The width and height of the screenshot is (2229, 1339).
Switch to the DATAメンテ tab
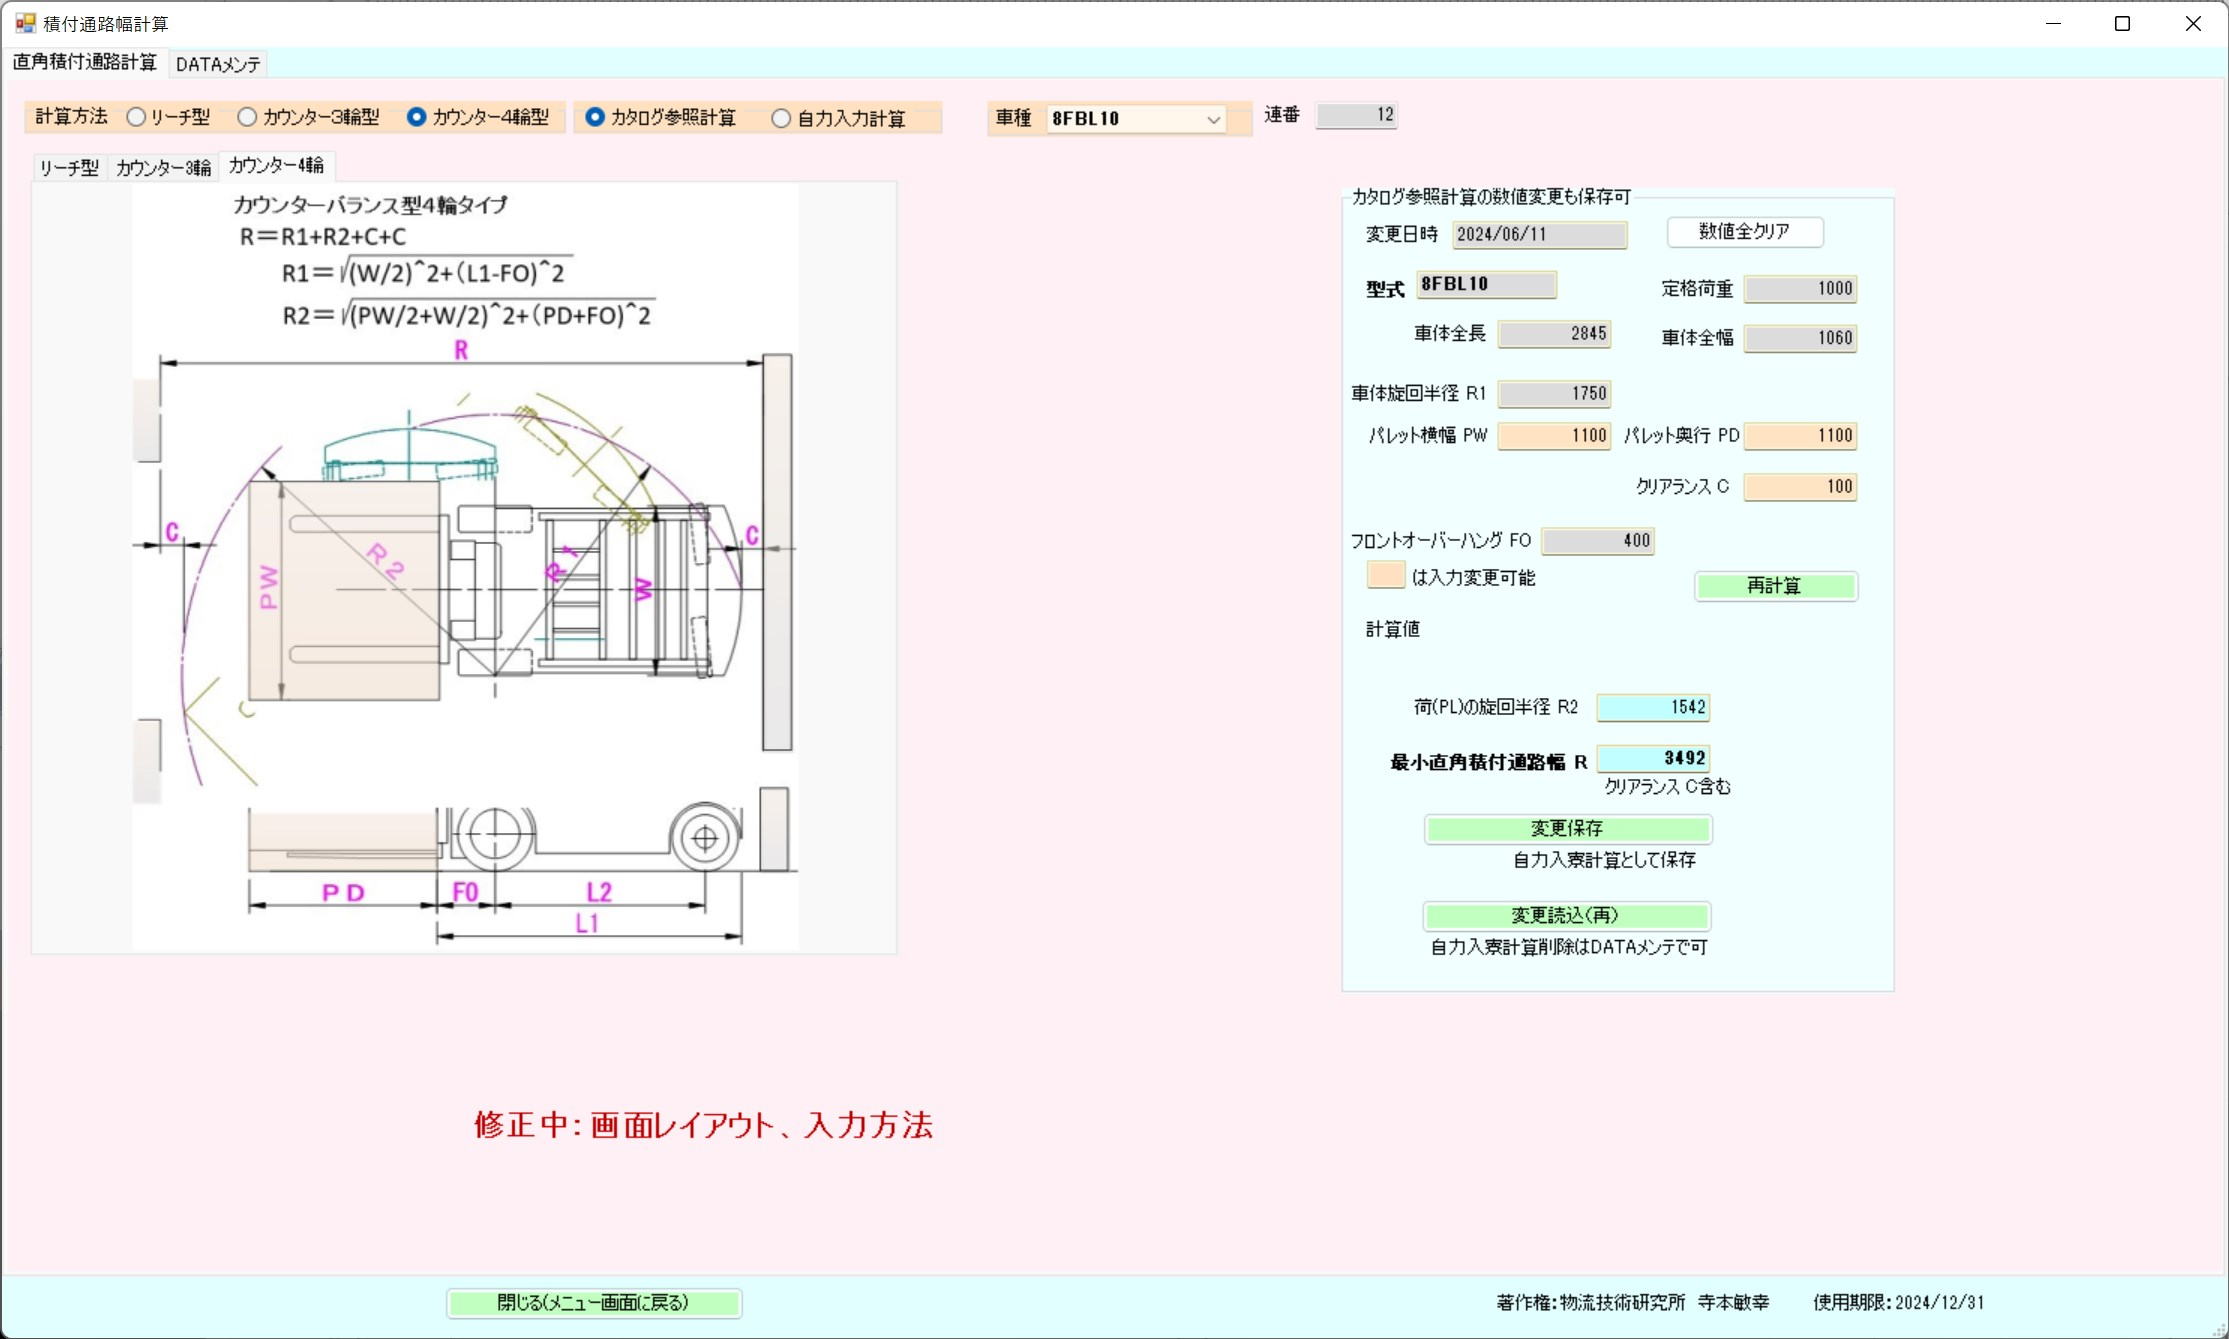[218, 64]
